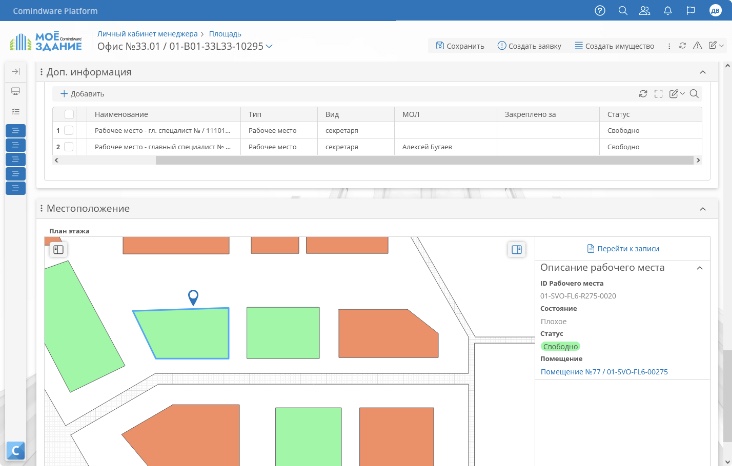Toggle the right side panel on floor plan
732x466 pixels.
516,249
